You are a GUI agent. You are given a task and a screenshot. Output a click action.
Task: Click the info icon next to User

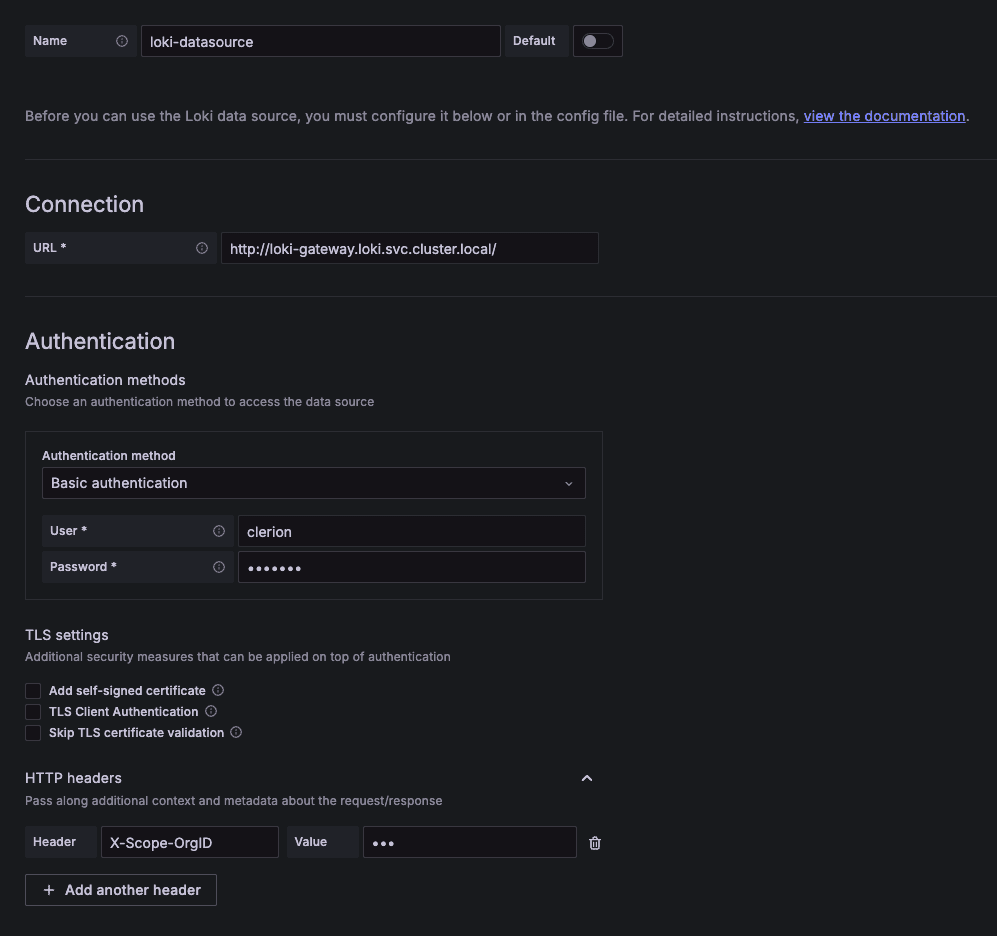pyautogui.click(x=219, y=531)
